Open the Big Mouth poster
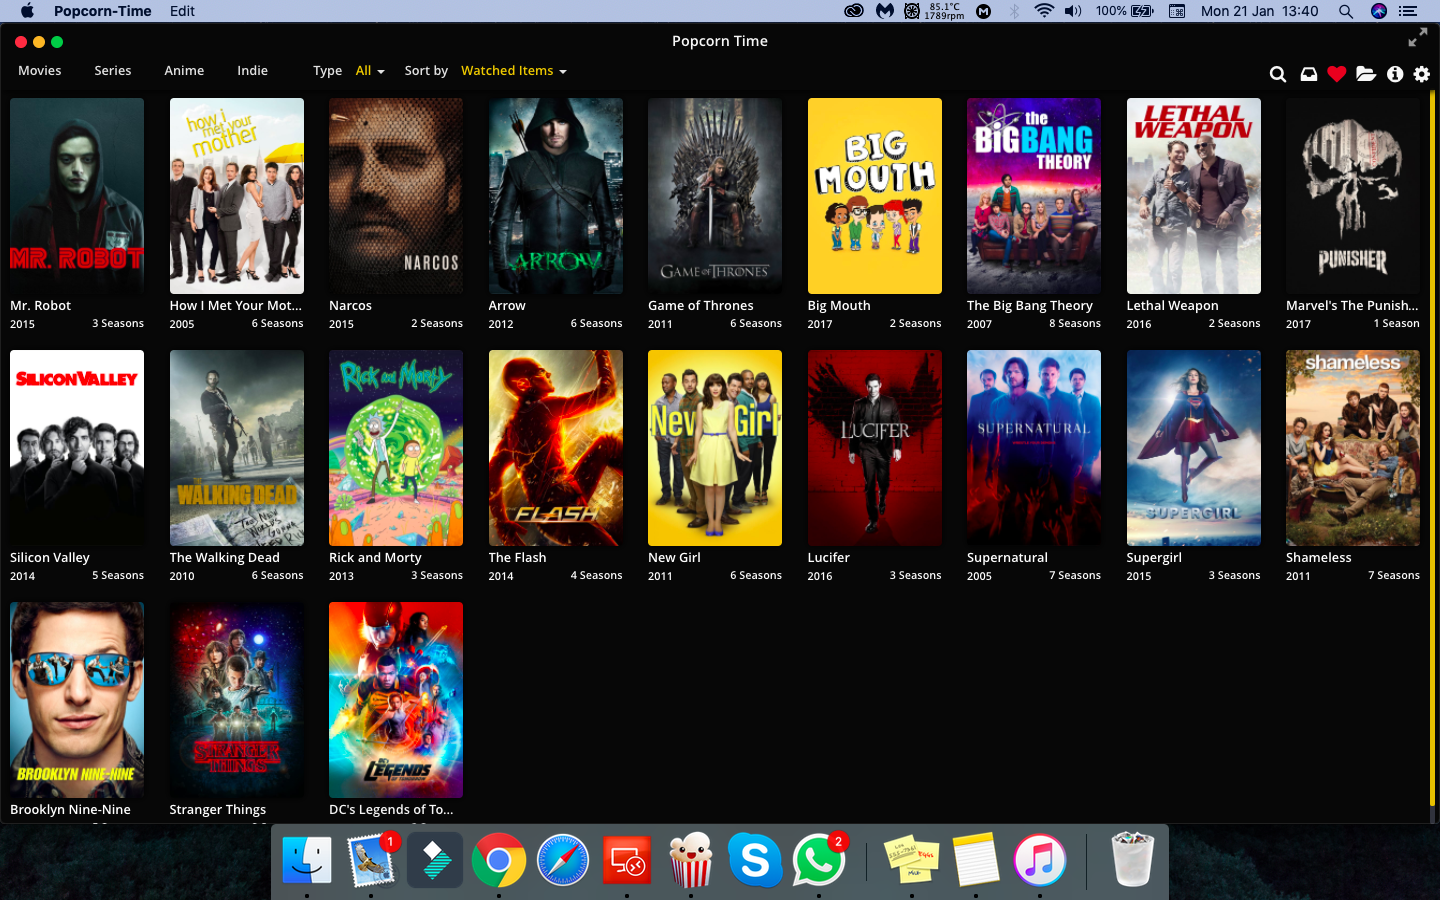 click(x=875, y=196)
